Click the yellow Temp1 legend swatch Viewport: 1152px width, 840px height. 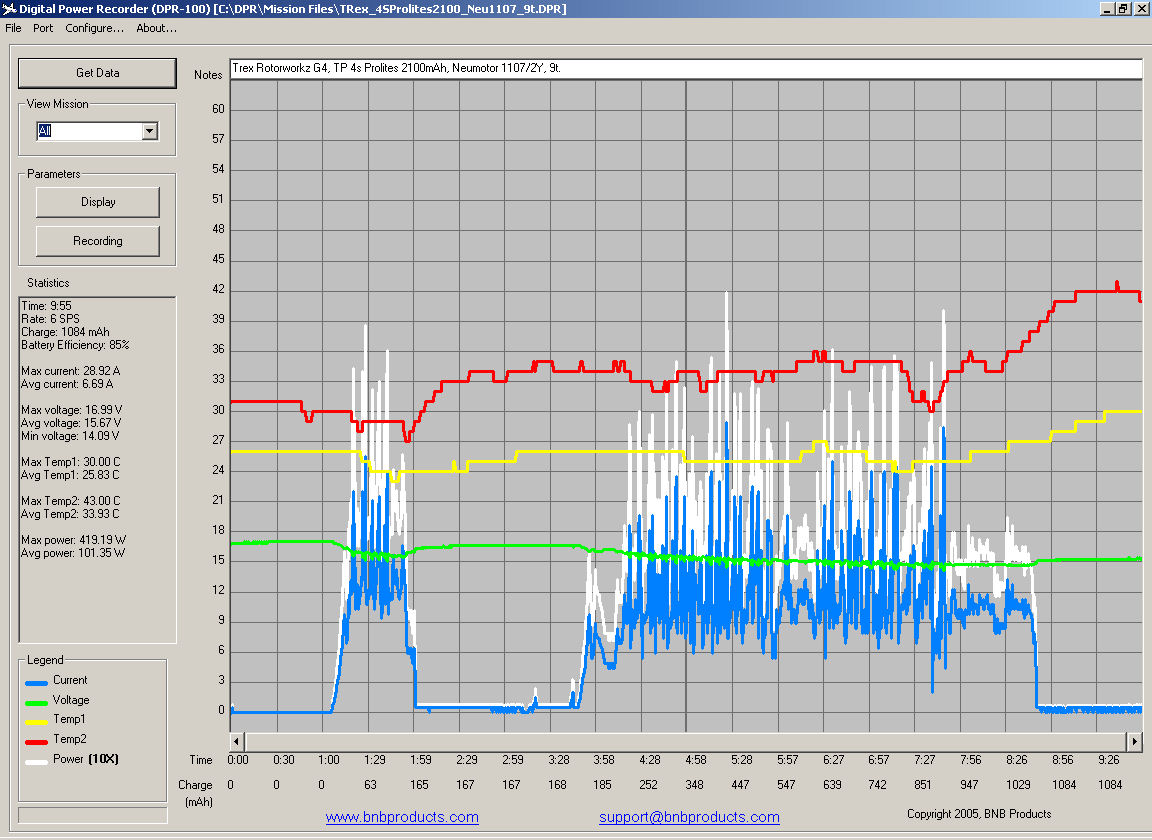[x=36, y=722]
